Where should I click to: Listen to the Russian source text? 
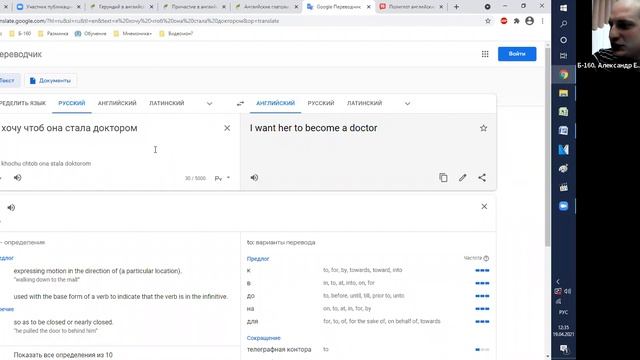(x=18, y=178)
